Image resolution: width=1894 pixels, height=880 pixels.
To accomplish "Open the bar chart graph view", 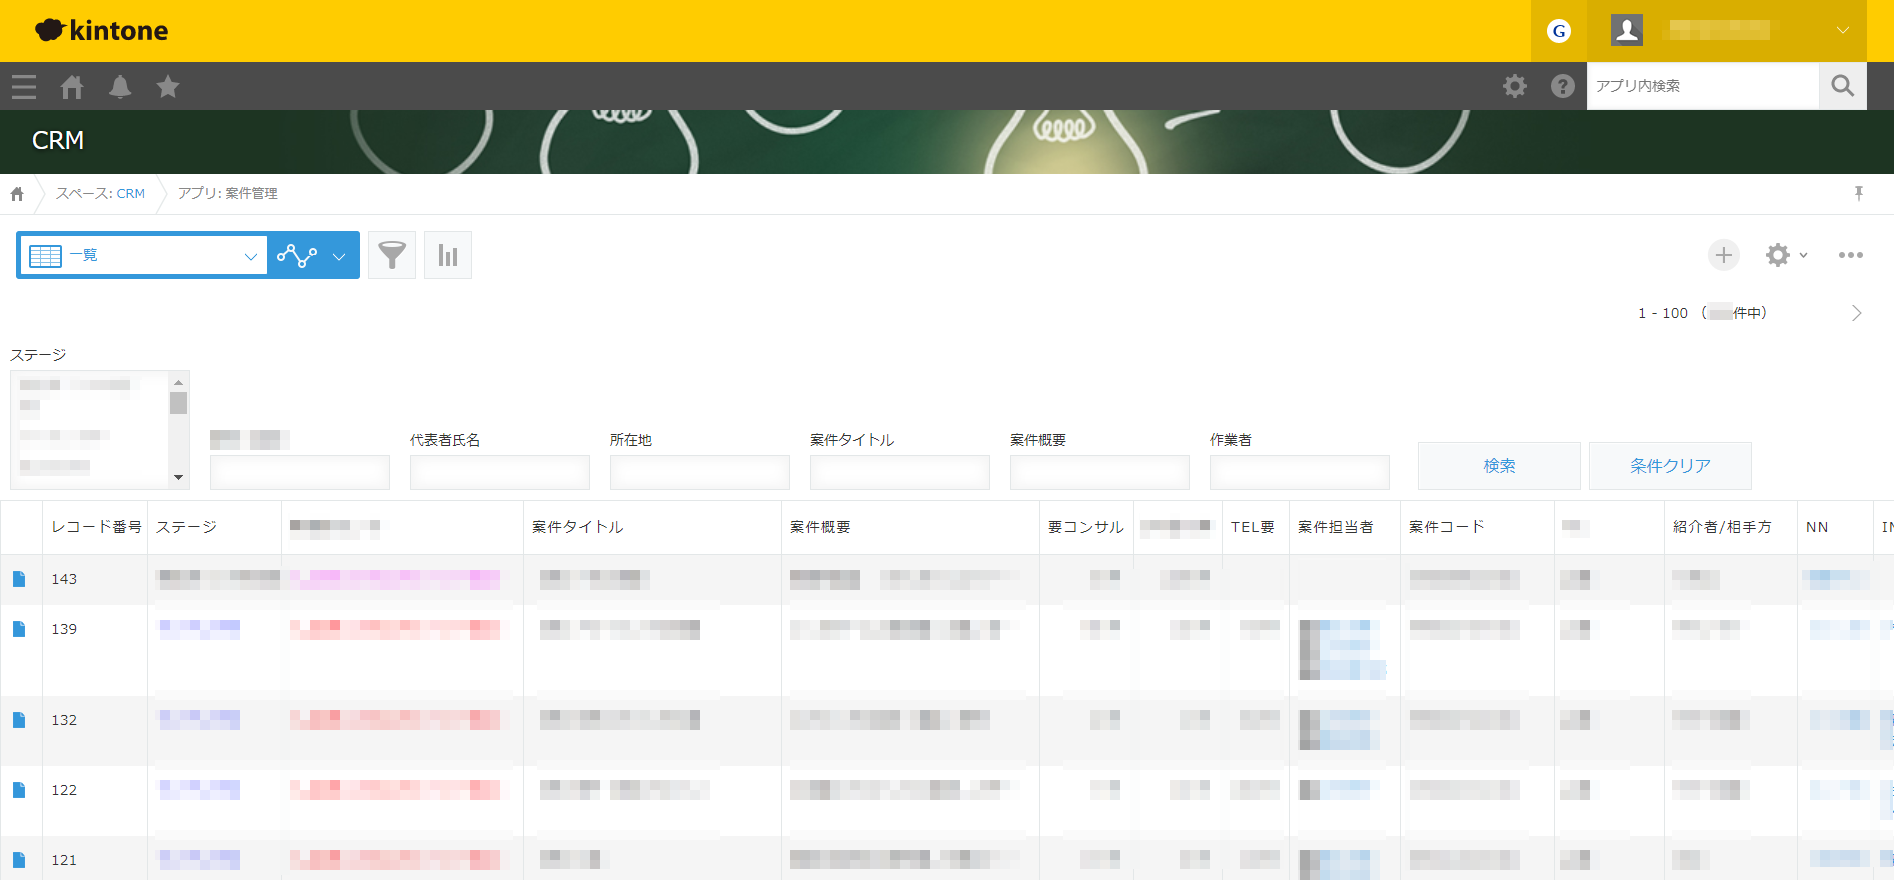I will tap(447, 256).
